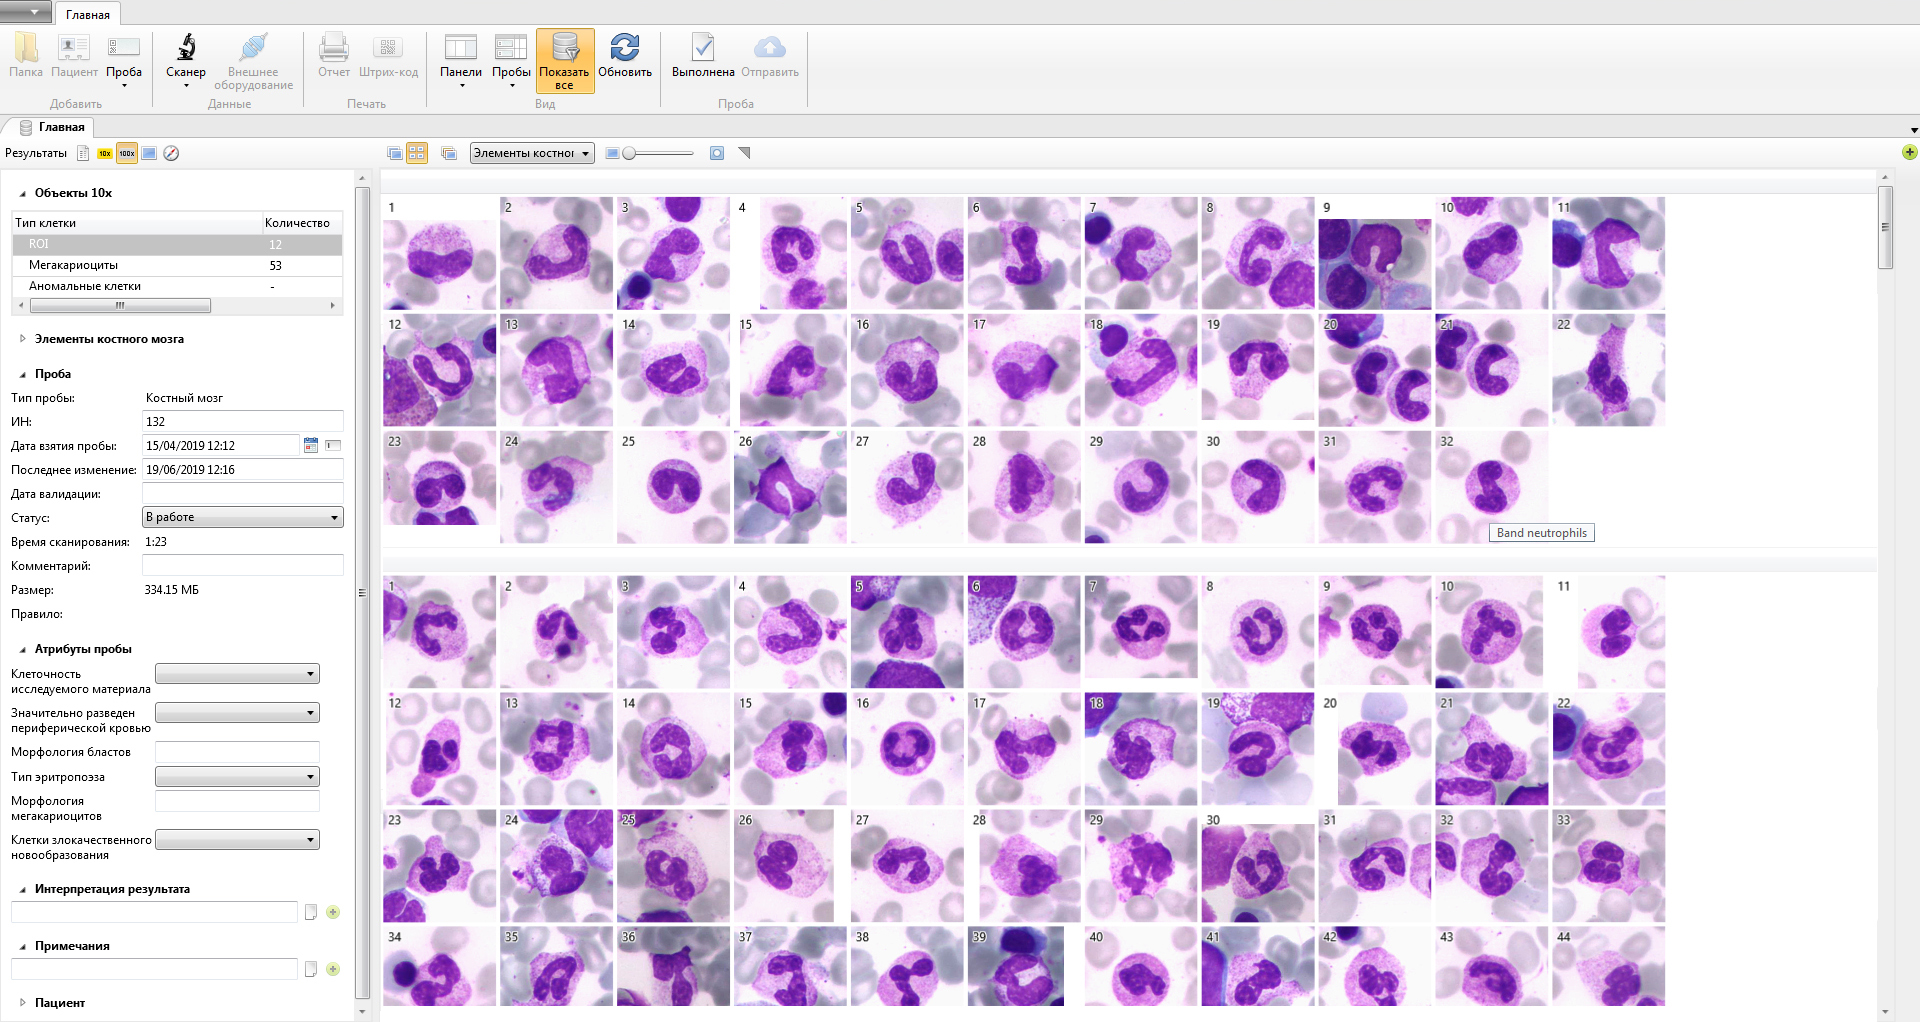
Task: Select the Главная ribbon tab
Action: click(x=88, y=14)
